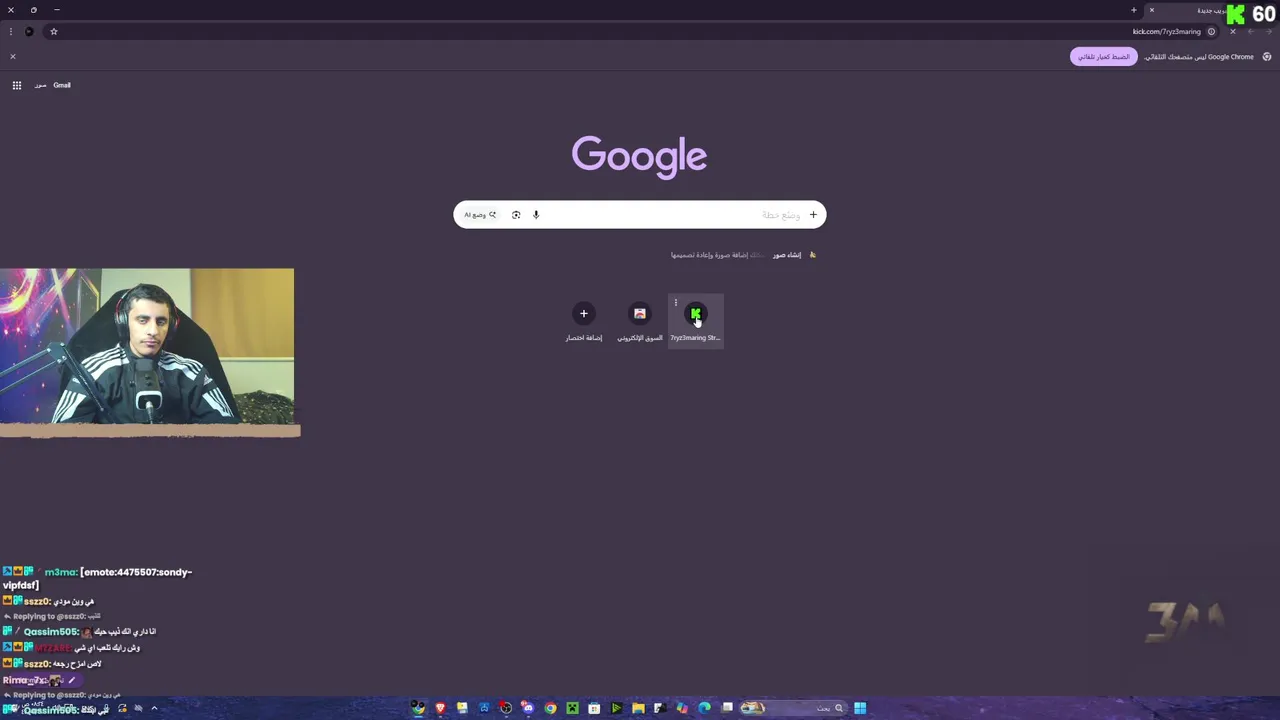This screenshot has height=720, width=1280.
Task: Open more actions for the Kick shortcut
Action: (x=676, y=303)
